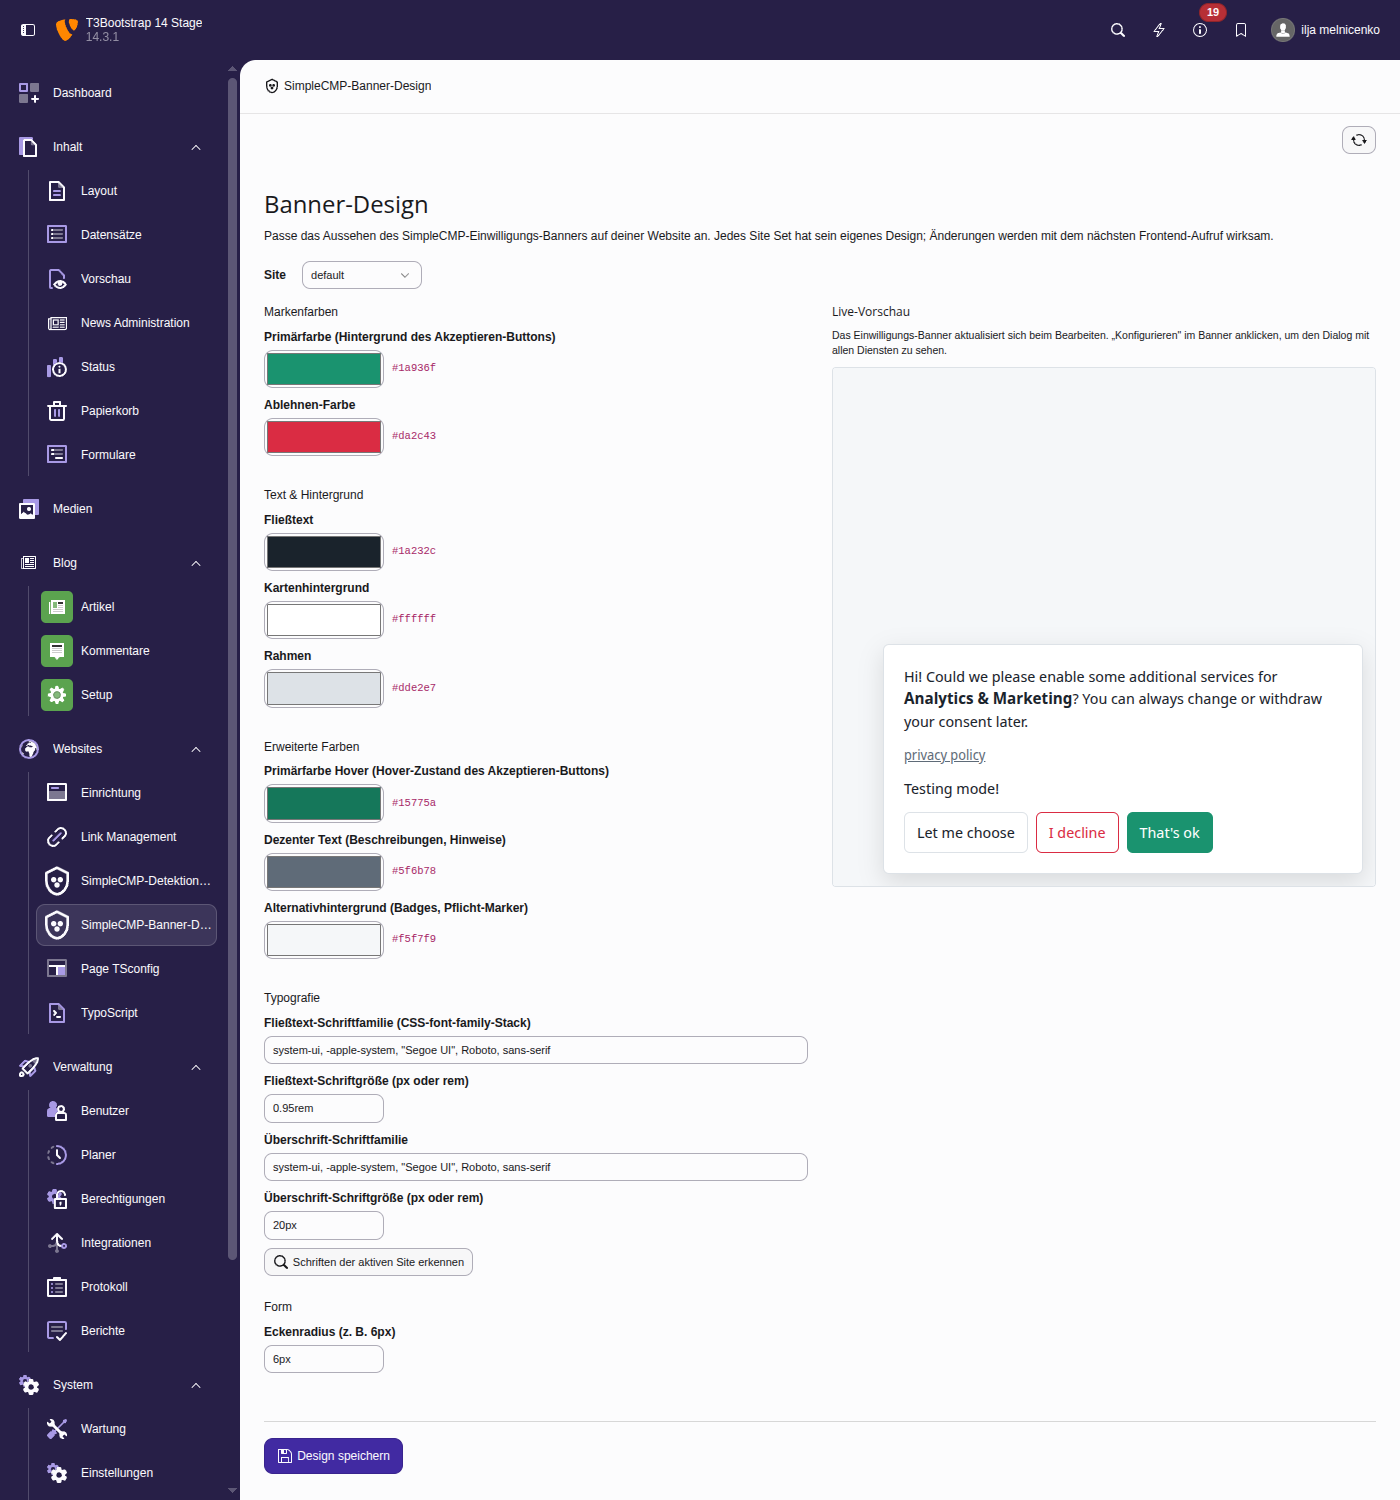This screenshot has height=1500, width=1400.
Task: Collapse the Inhalt menu group
Action: (196, 147)
